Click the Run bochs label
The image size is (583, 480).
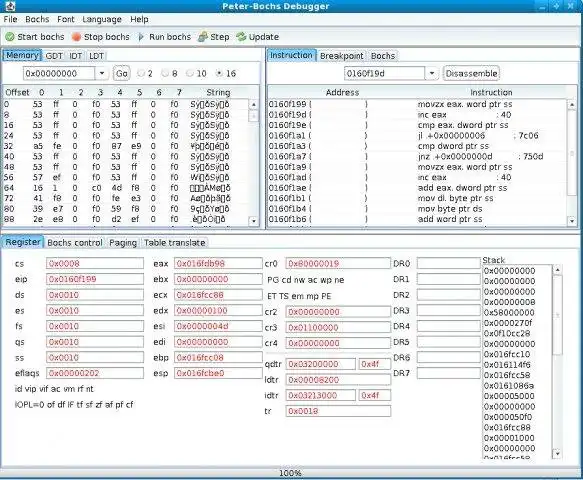(170, 37)
